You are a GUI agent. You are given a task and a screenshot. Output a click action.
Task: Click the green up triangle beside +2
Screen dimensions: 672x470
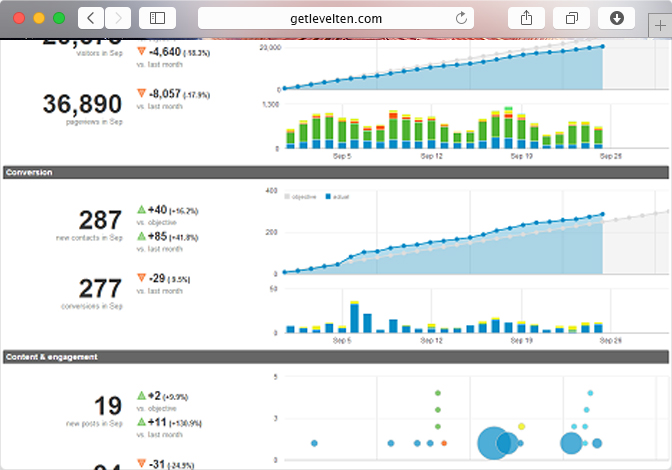click(141, 395)
